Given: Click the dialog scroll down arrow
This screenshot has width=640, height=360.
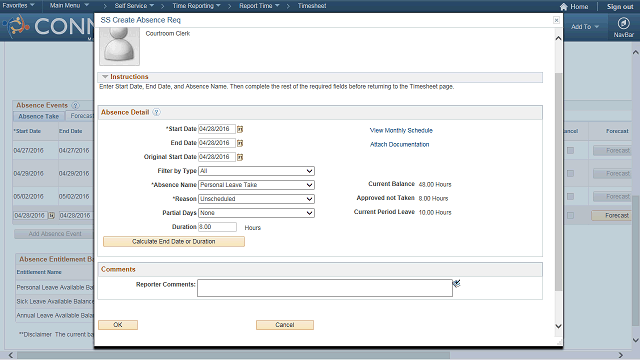Looking at the screenshot, I should (x=558, y=326).
